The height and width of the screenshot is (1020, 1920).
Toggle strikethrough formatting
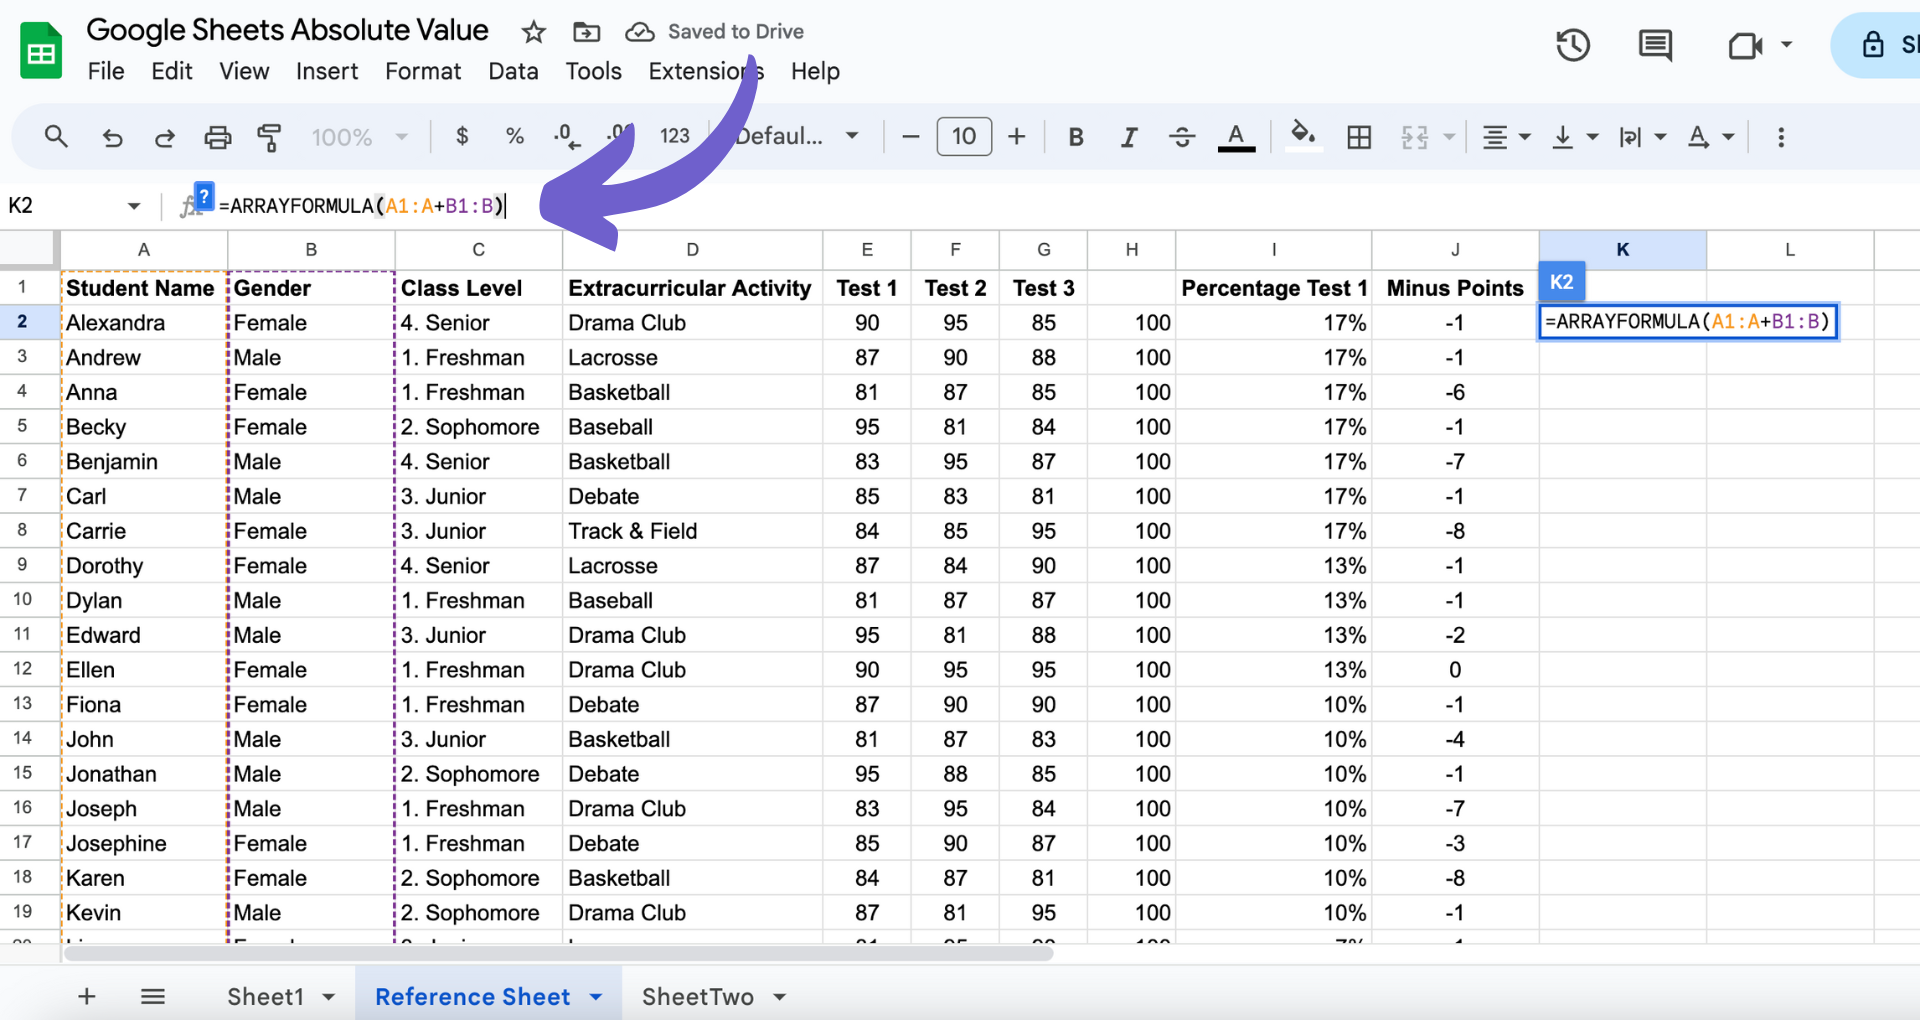[1182, 137]
